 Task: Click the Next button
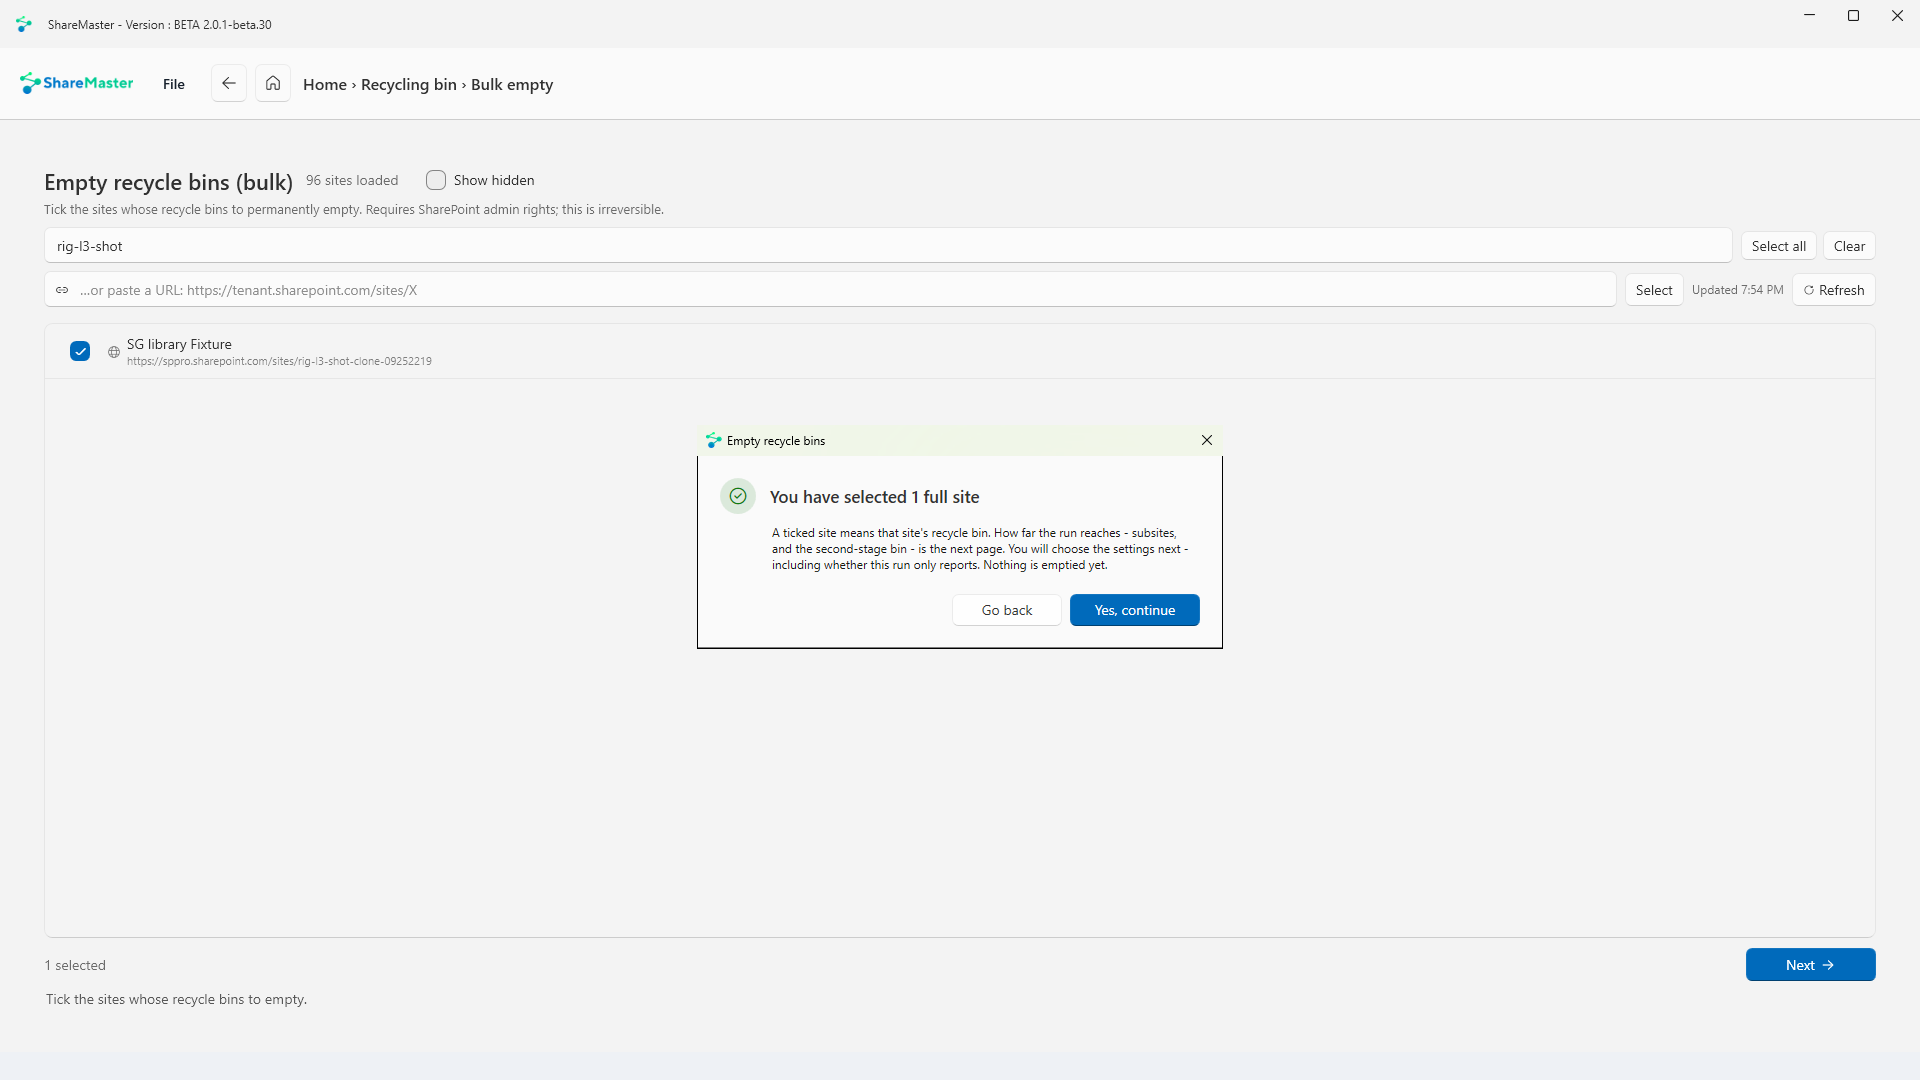1811,965
